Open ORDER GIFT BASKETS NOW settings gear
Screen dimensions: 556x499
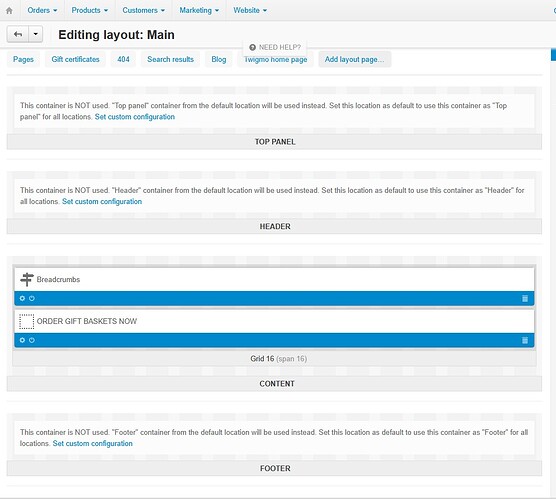pos(22,340)
